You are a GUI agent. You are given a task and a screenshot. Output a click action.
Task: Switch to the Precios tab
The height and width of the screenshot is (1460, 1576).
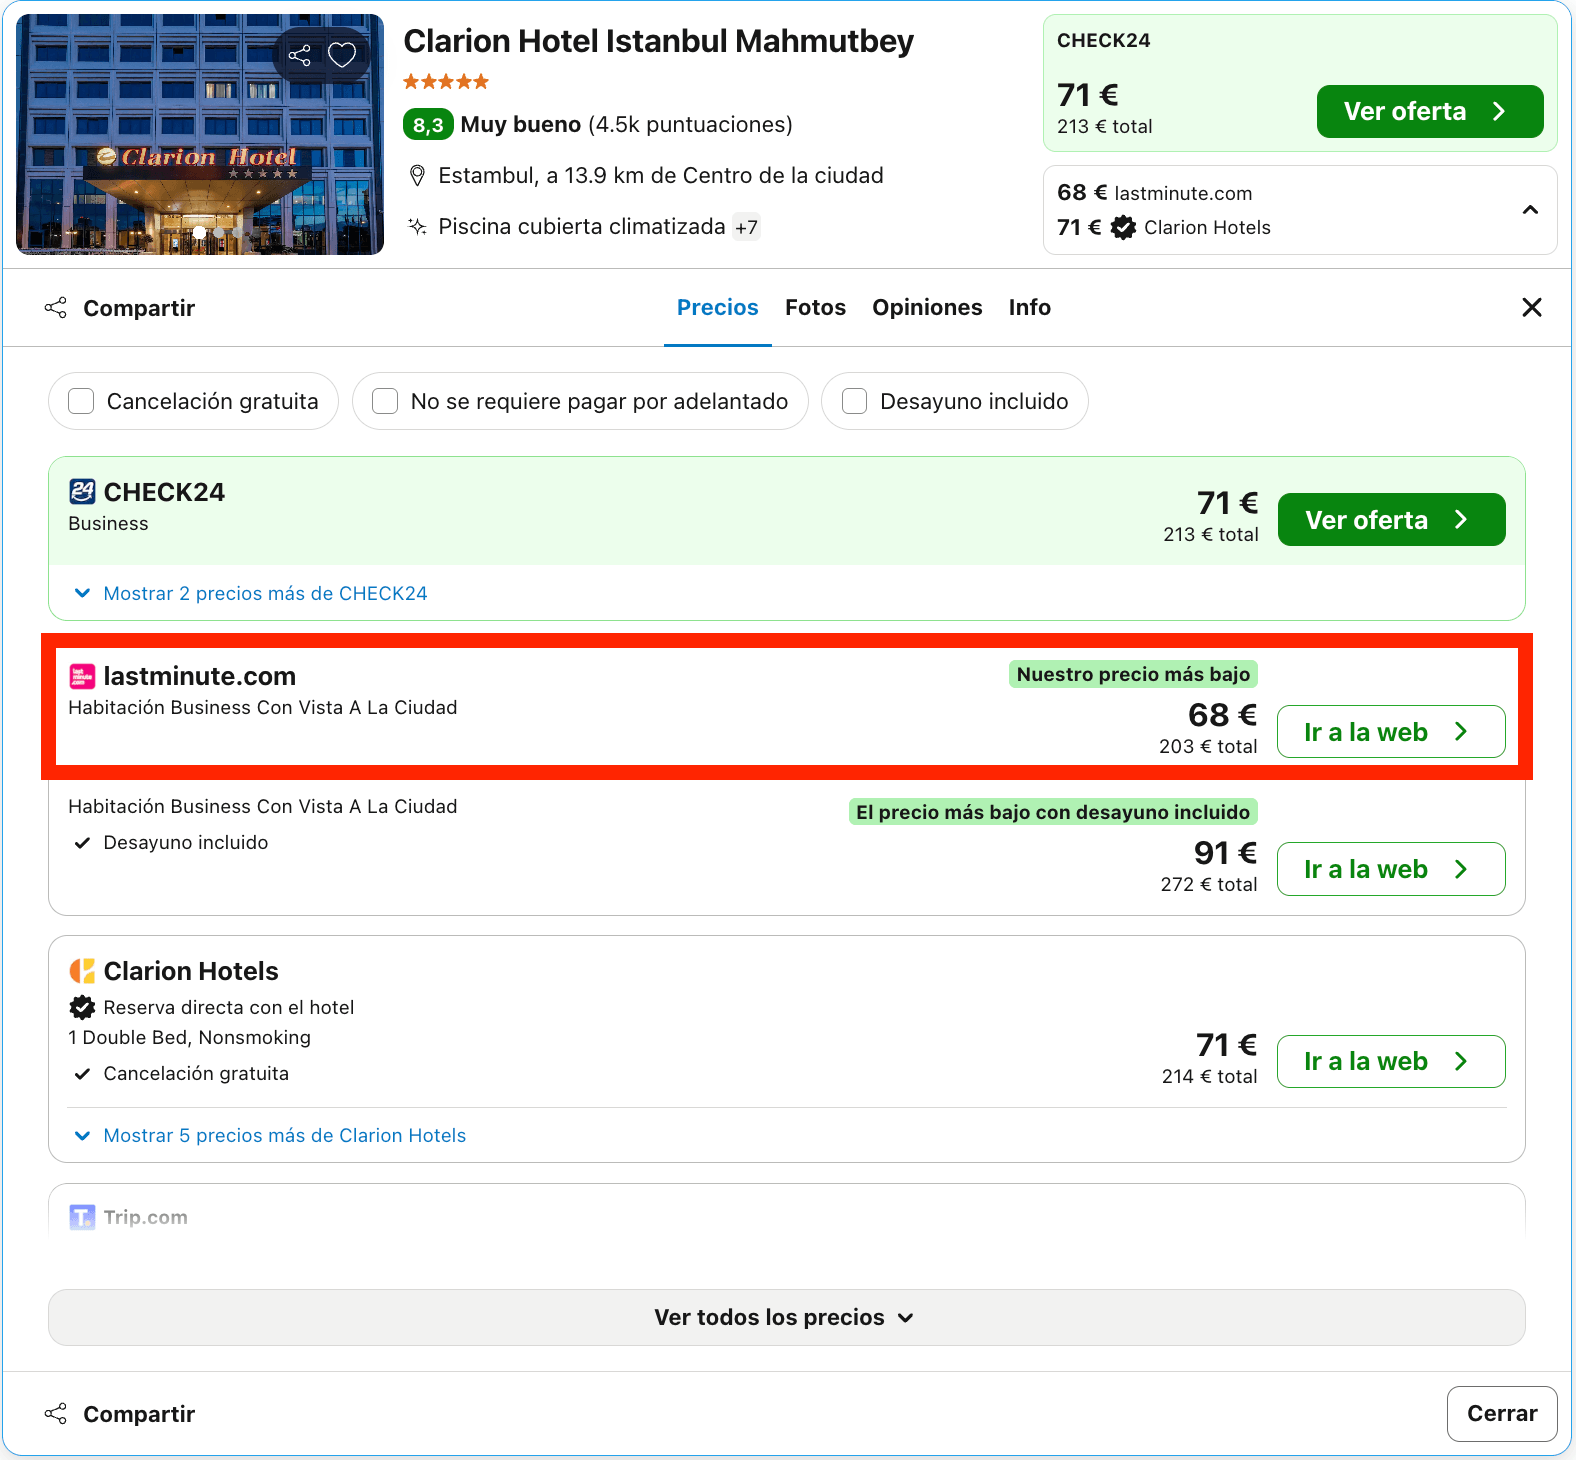click(x=718, y=308)
